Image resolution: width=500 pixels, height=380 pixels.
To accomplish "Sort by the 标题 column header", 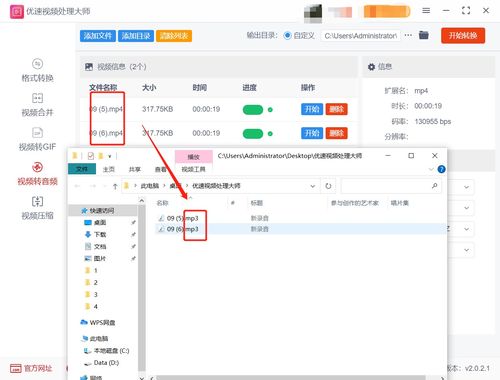I will pyautogui.click(x=257, y=203).
